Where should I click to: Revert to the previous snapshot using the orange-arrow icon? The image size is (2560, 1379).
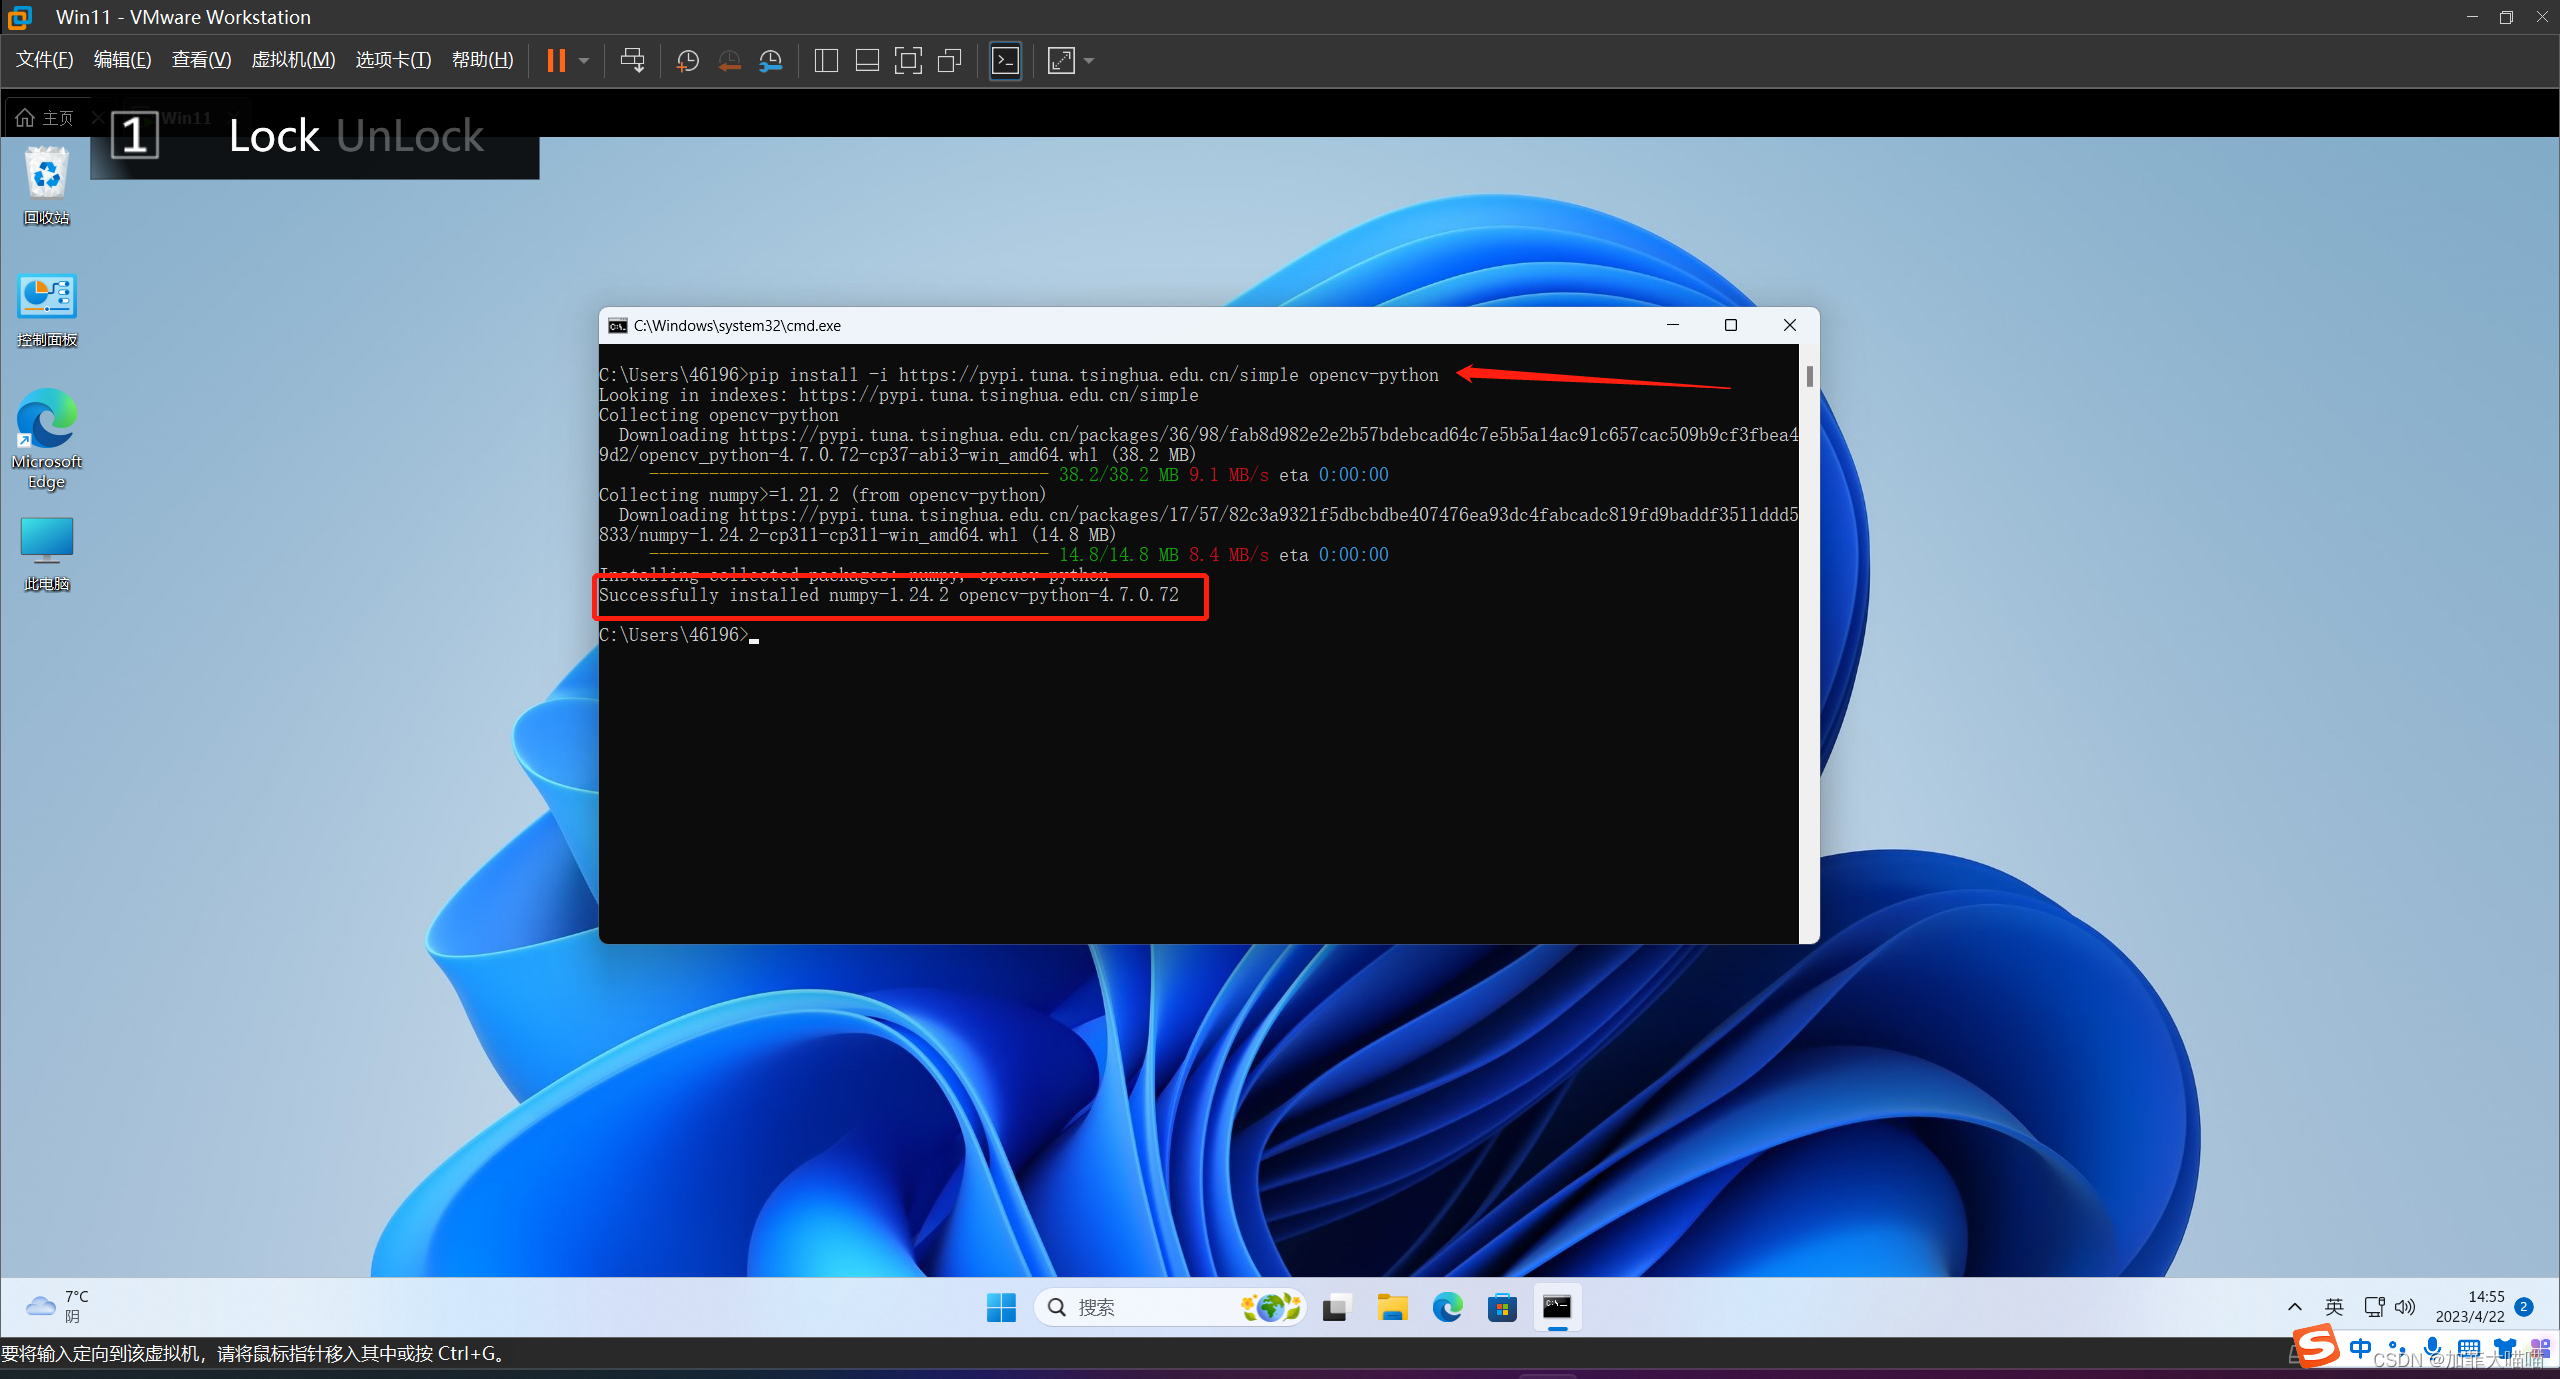[729, 61]
